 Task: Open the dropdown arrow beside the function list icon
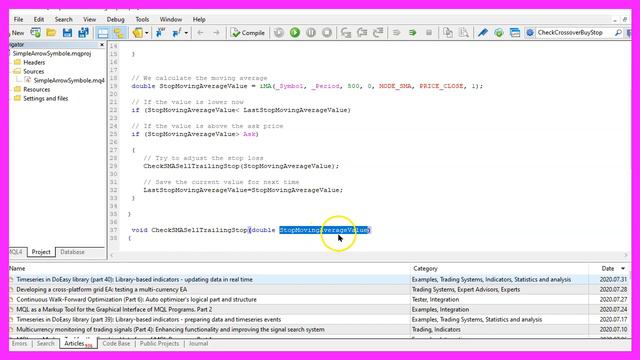click(186, 33)
